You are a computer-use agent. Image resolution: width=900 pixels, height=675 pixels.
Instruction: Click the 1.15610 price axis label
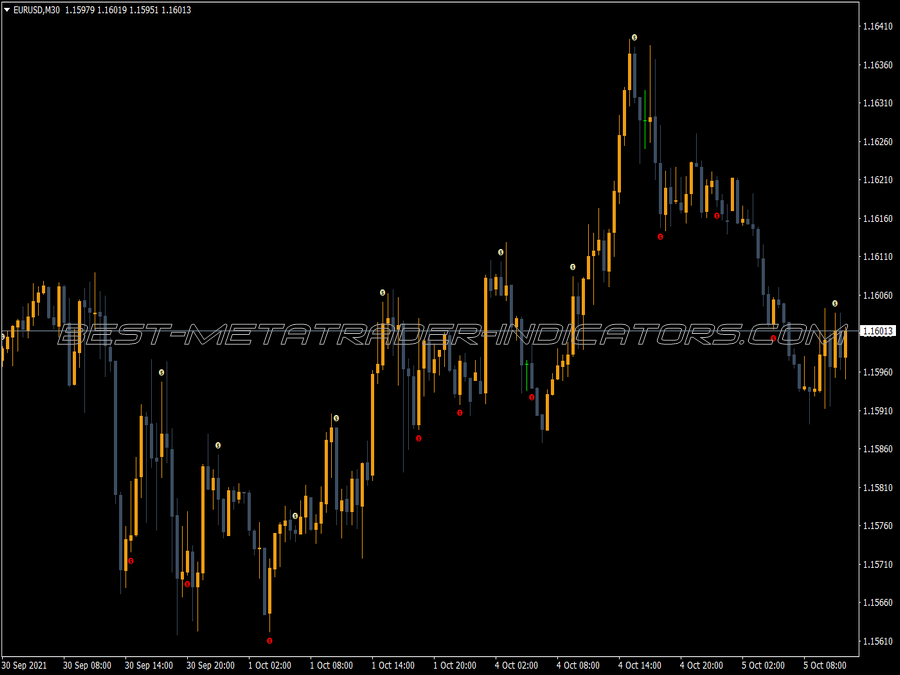coord(878,641)
